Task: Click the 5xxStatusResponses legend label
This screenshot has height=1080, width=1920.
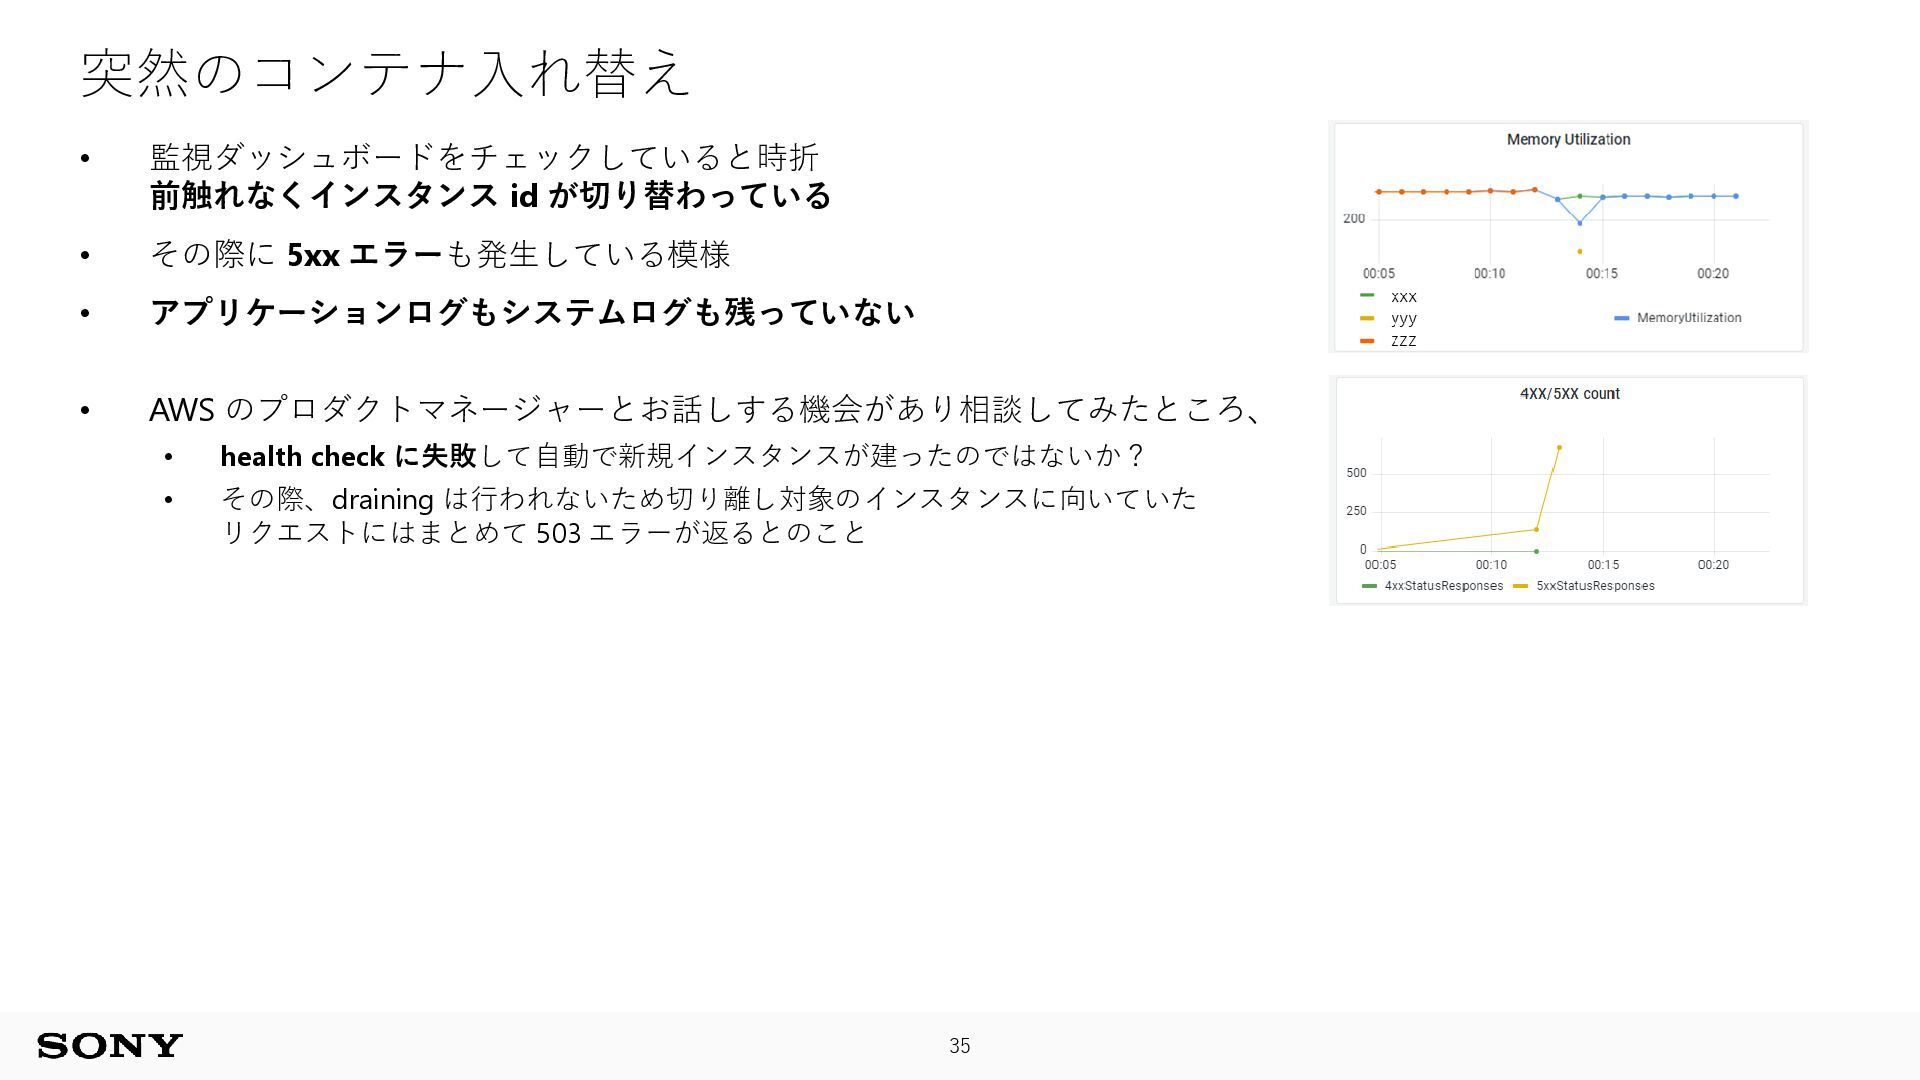Action: (x=1595, y=586)
